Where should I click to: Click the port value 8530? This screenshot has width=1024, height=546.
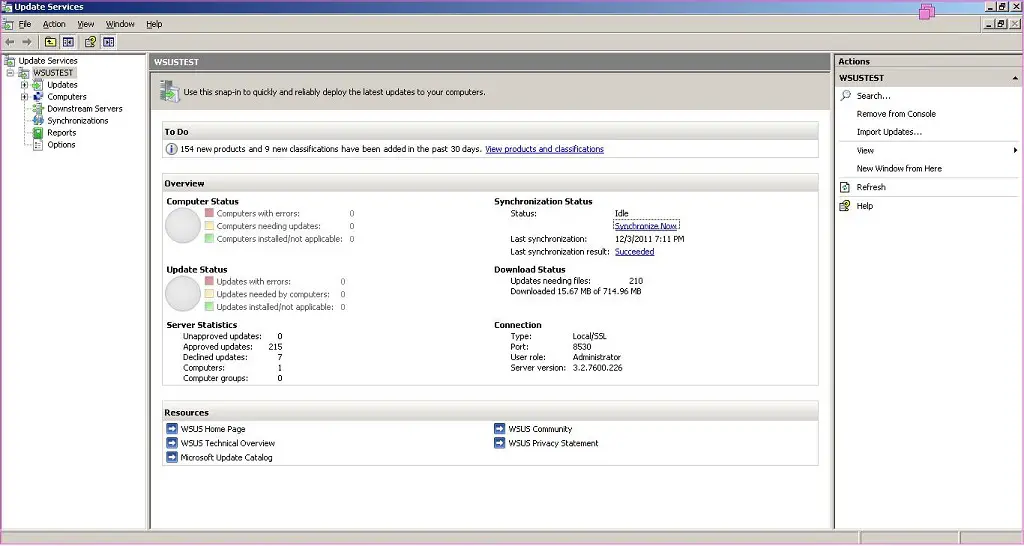coord(582,347)
